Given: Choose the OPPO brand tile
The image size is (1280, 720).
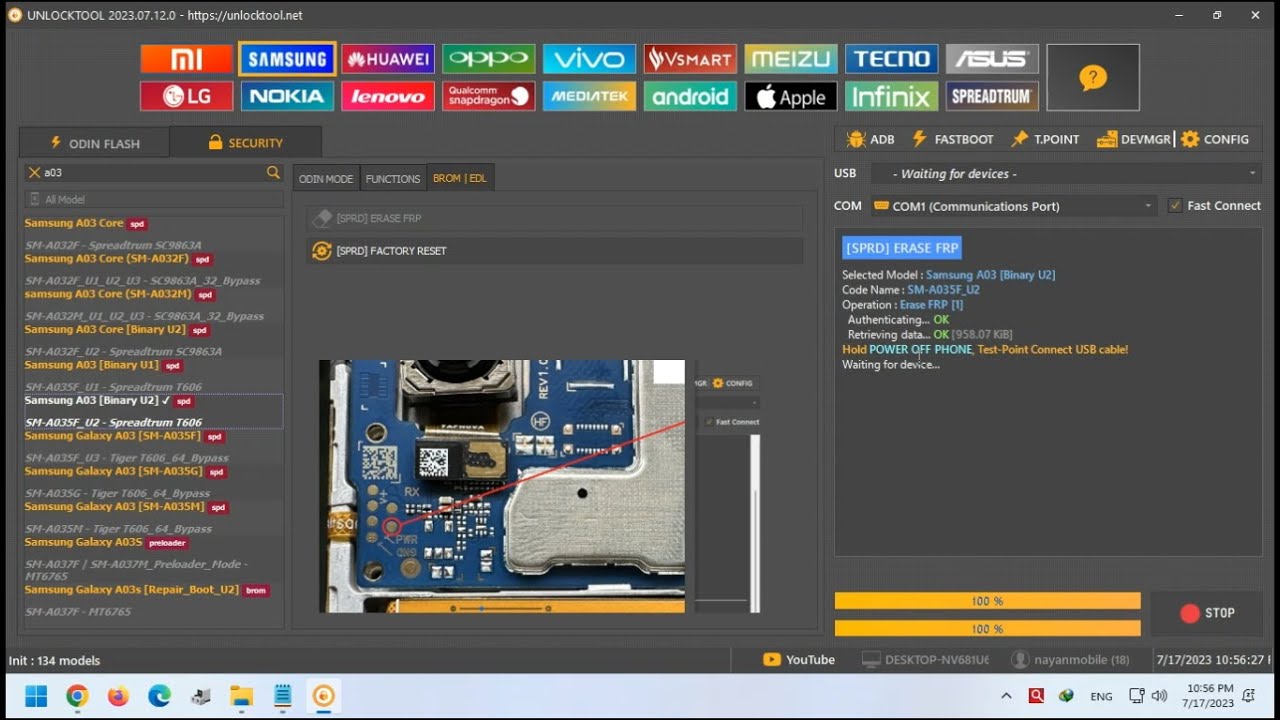Looking at the screenshot, I should pos(489,59).
